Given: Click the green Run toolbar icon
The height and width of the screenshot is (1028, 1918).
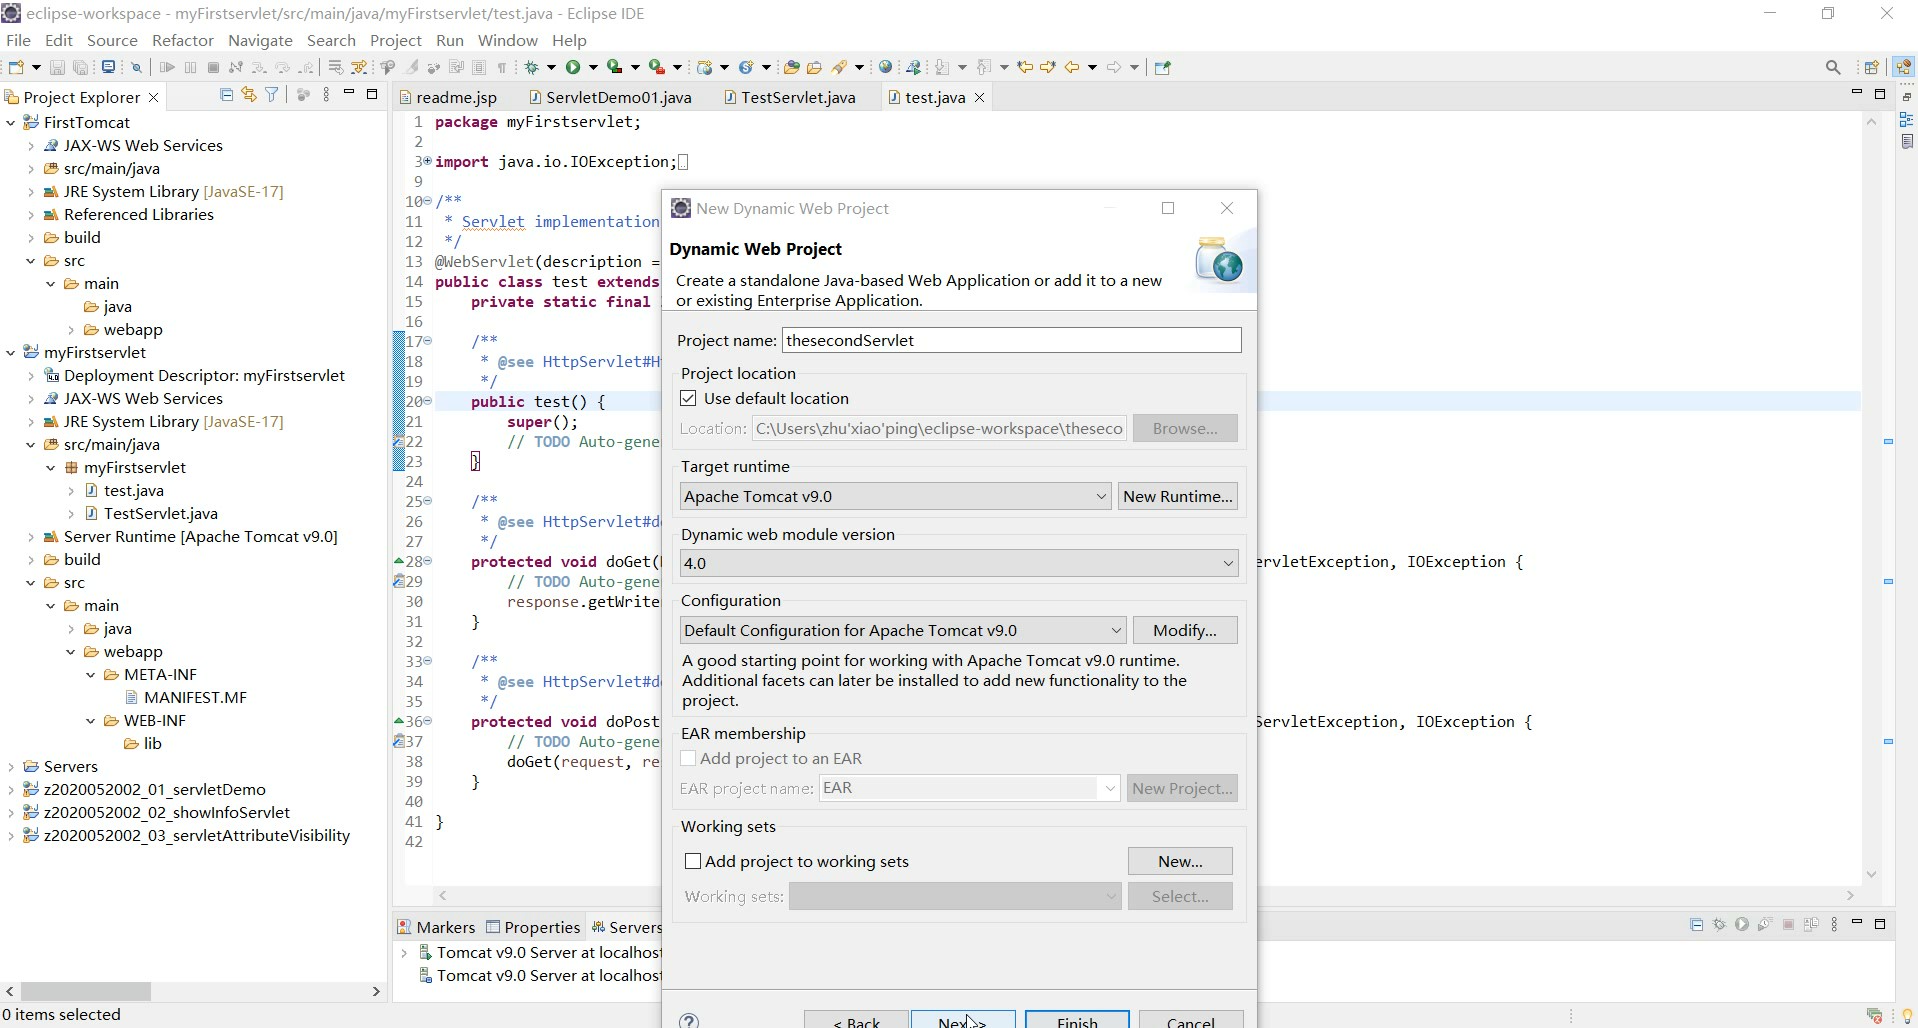Looking at the screenshot, I should coord(574,67).
